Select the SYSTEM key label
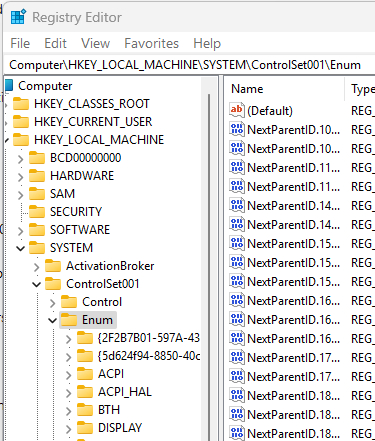 click(x=71, y=248)
